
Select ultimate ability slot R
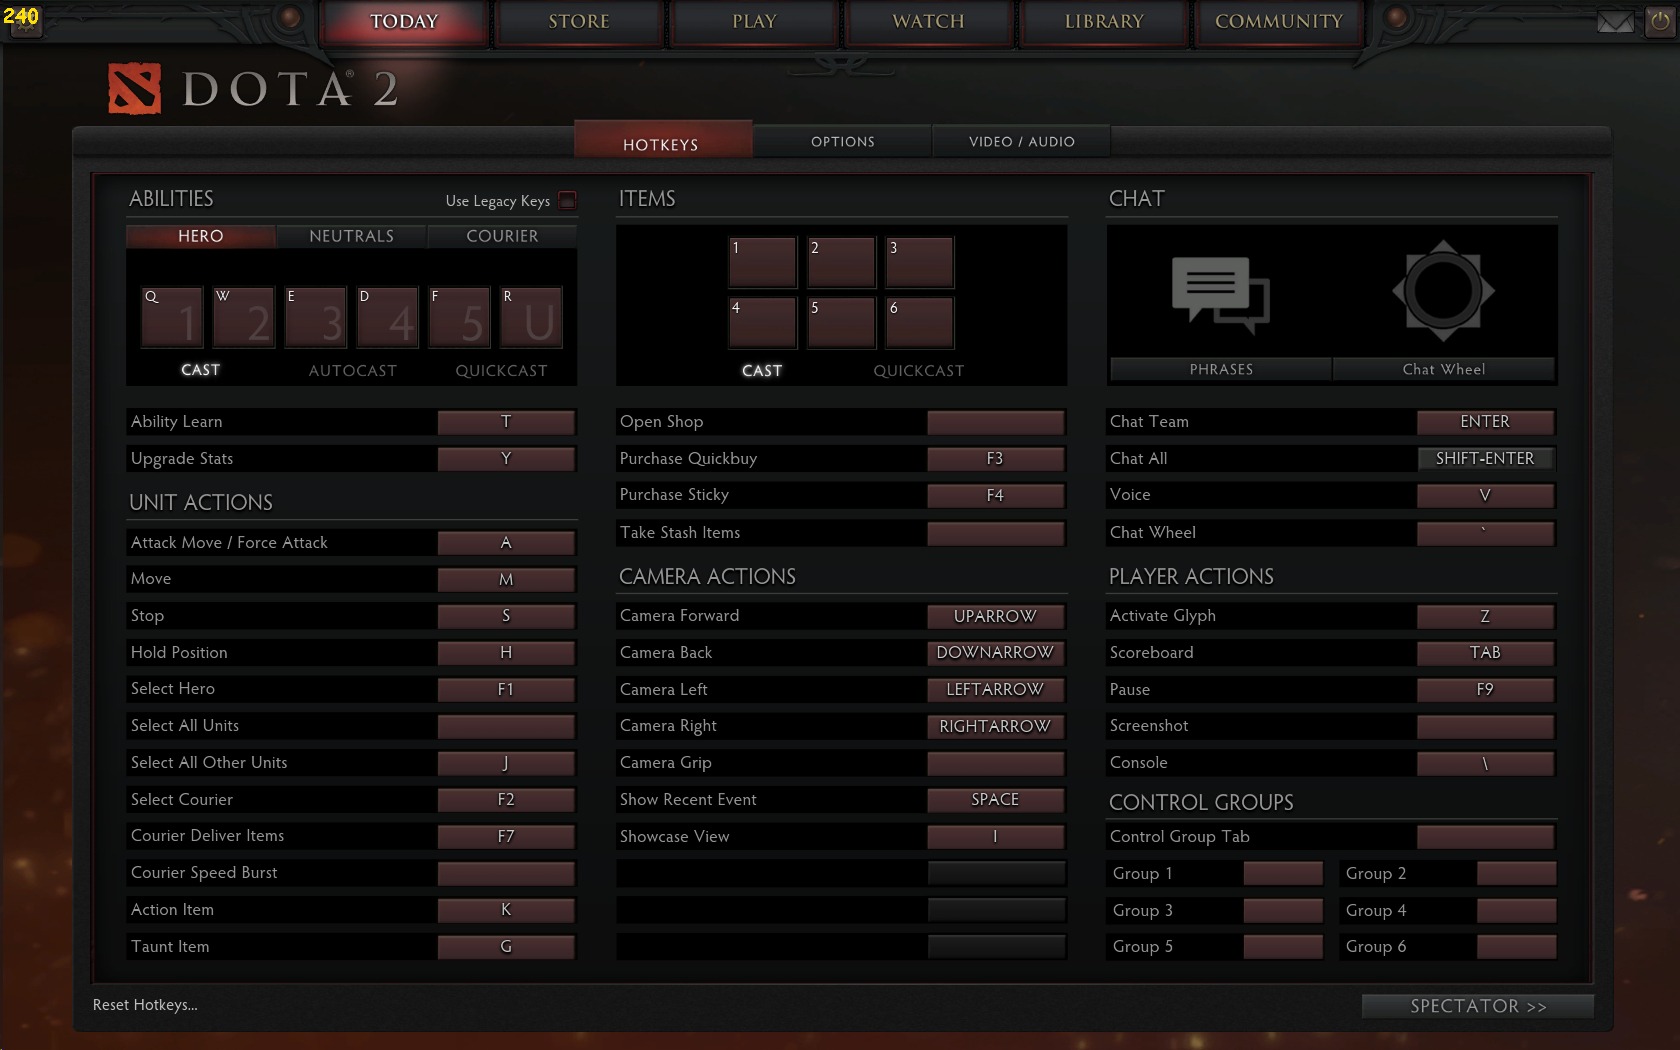pyautogui.click(x=532, y=317)
